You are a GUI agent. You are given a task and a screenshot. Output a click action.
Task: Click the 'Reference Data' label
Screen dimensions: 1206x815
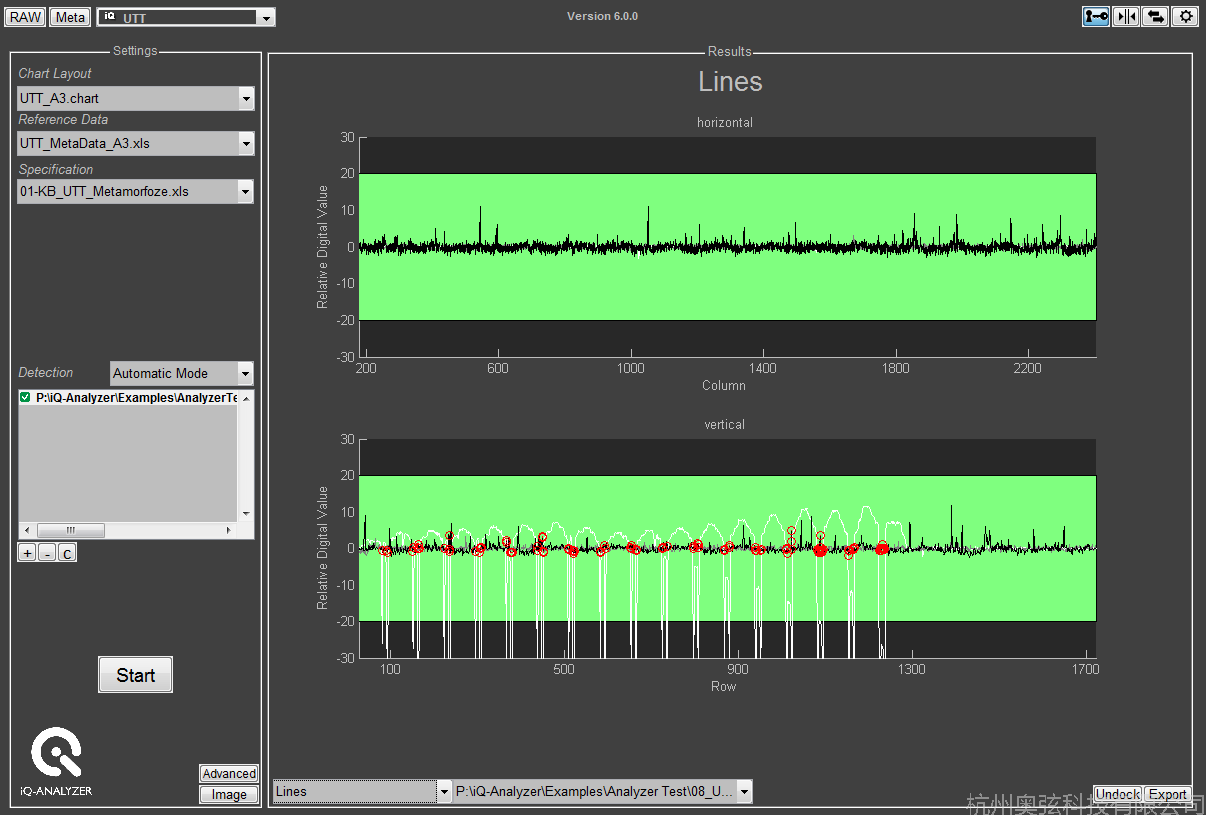(x=63, y=120)
